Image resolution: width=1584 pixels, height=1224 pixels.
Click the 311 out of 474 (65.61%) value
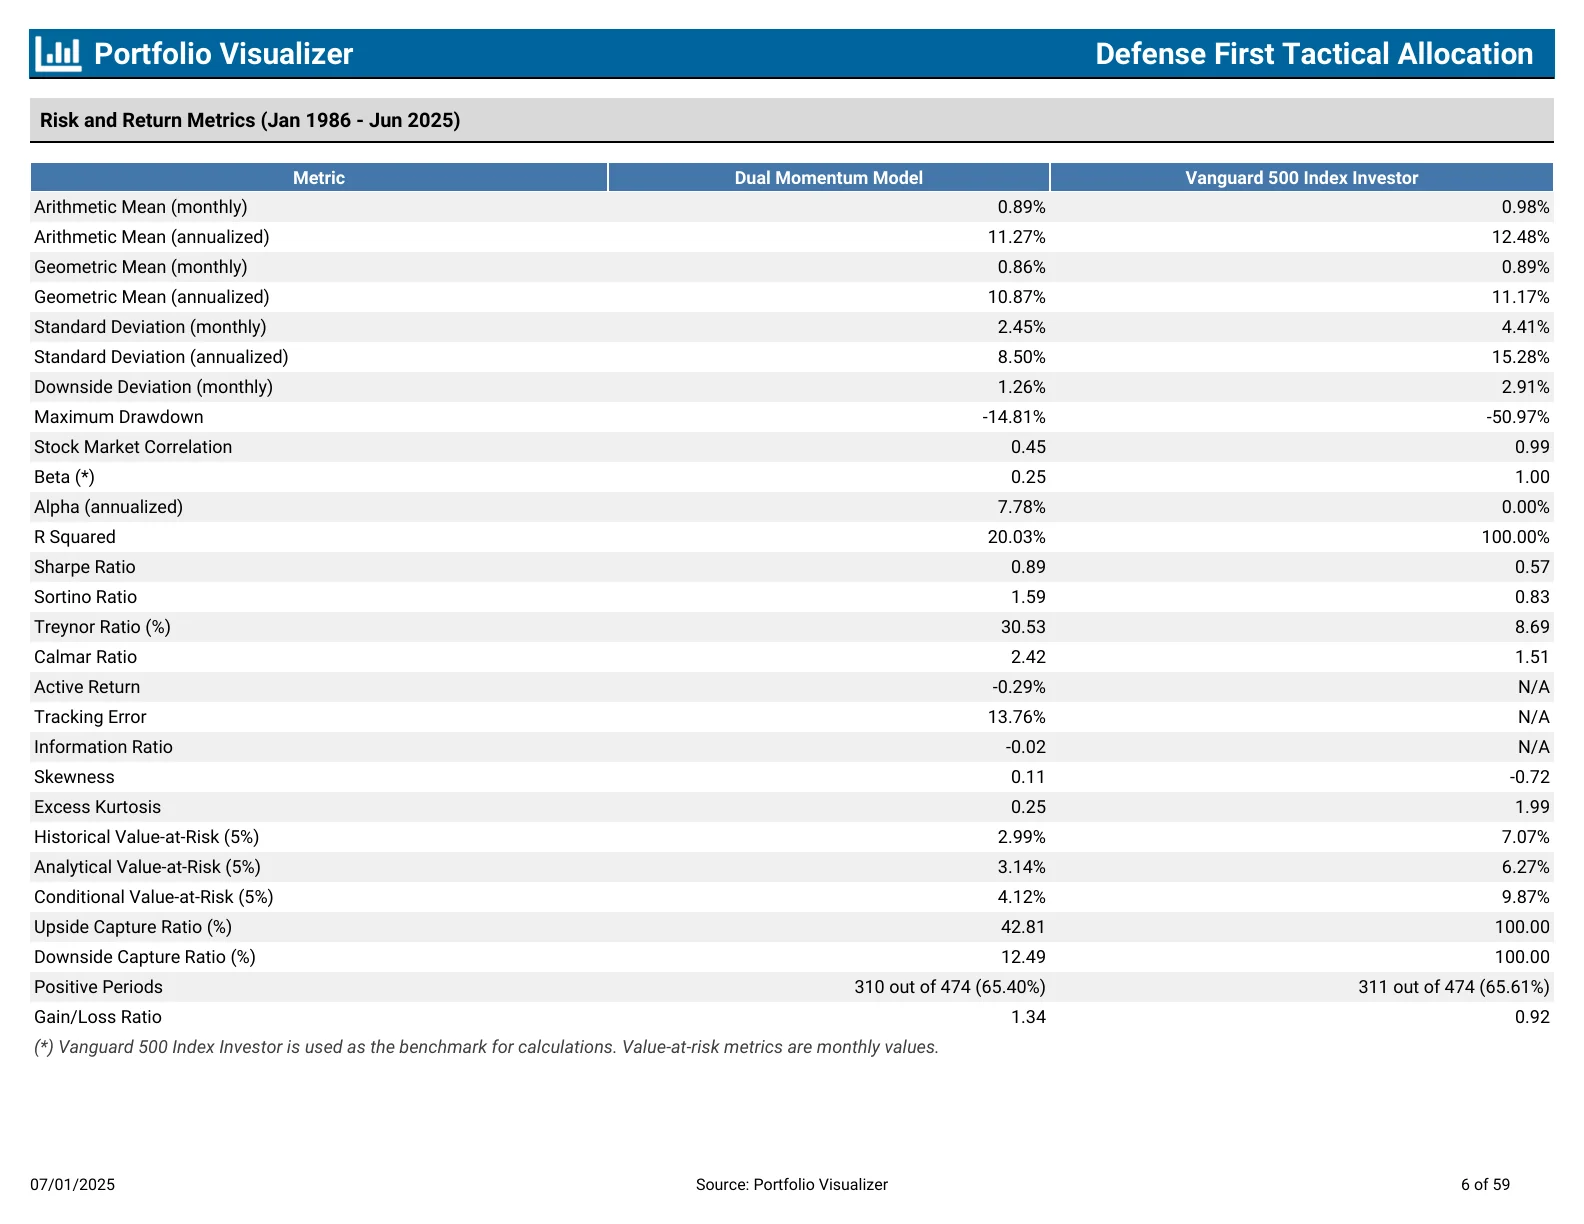(1454, 987)
